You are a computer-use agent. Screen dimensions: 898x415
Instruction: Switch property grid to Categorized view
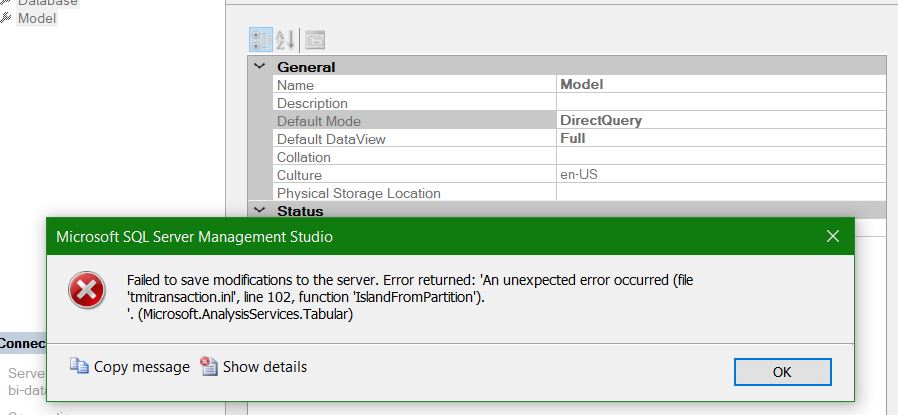(261, 39)
